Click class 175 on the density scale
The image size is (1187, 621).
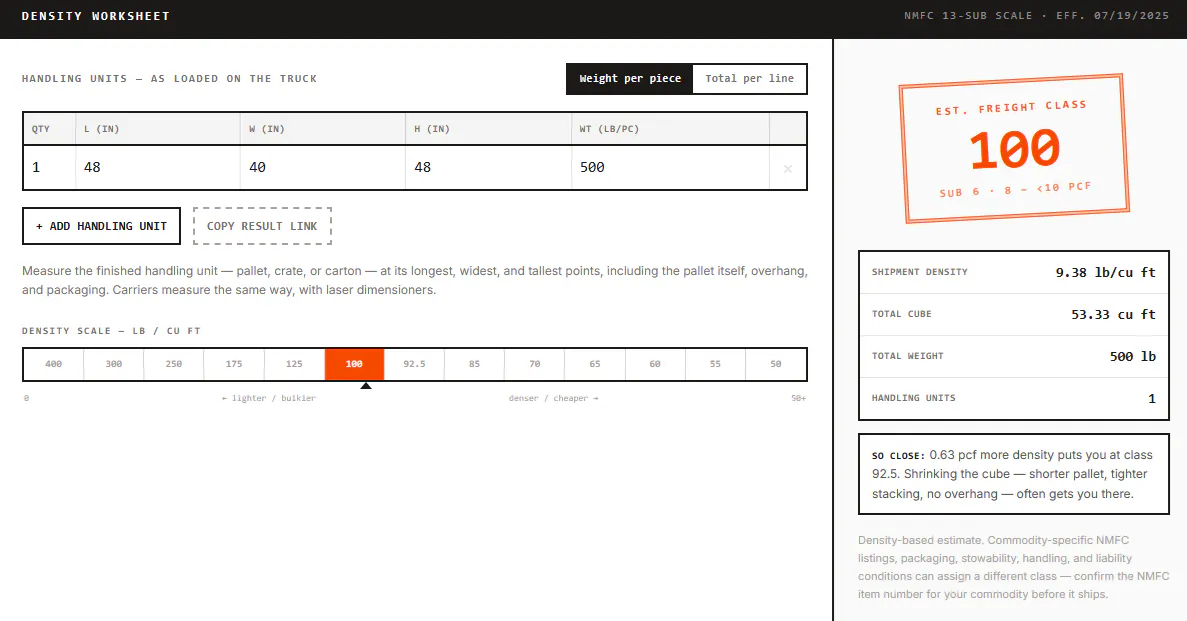click(x=234, y=364)
